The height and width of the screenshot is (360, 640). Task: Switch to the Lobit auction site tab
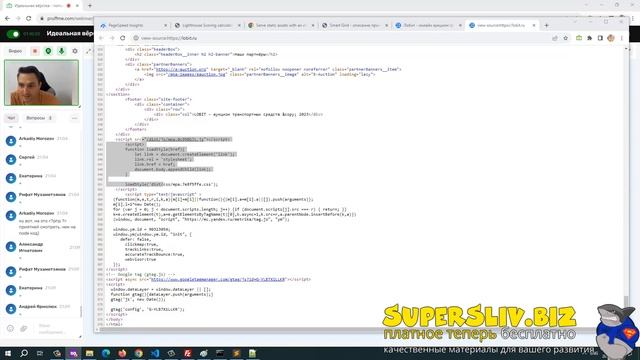point(428,25)
